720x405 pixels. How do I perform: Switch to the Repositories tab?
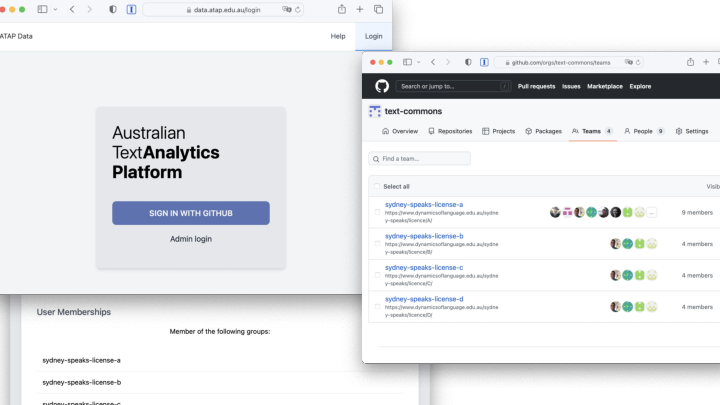(450, 131)
